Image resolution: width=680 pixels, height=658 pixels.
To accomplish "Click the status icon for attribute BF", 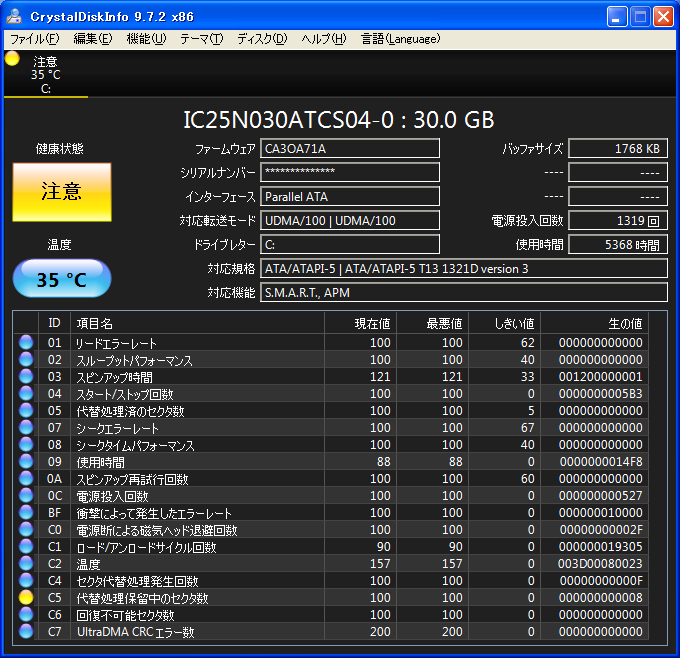I will click(26, 512).
